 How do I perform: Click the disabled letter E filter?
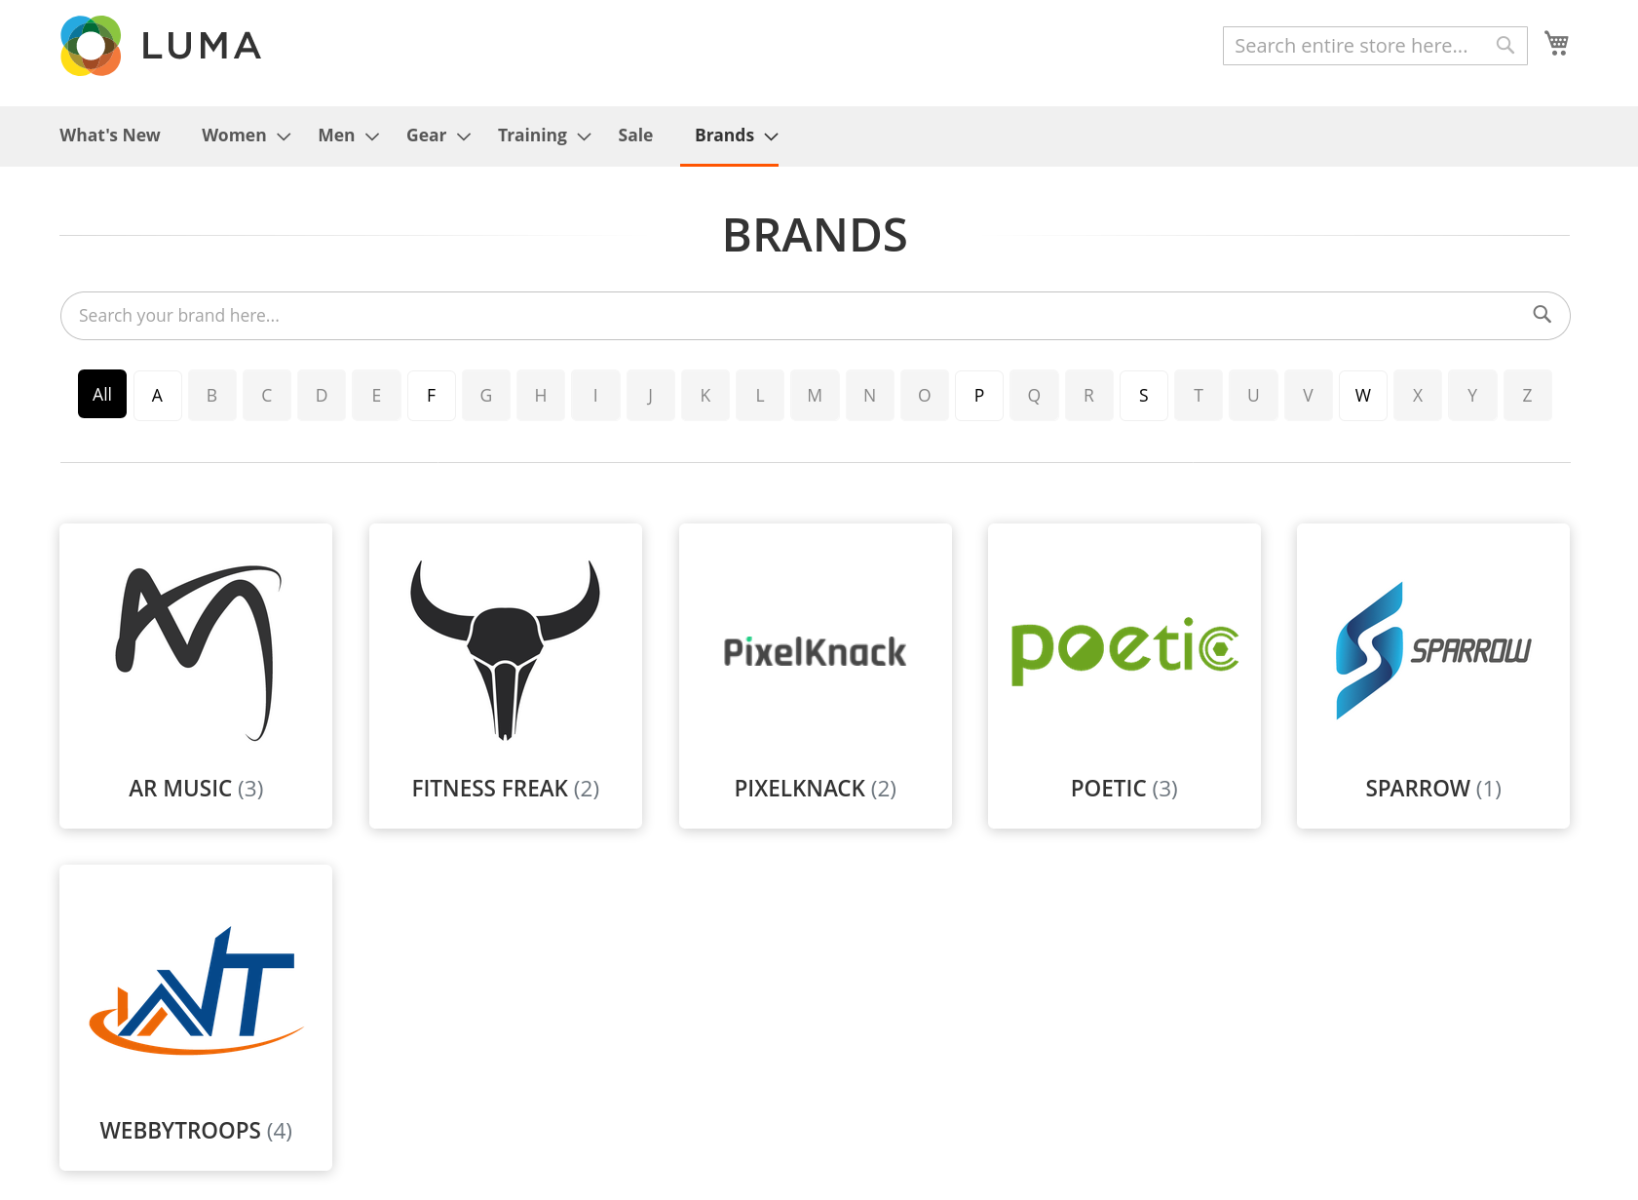click(376, 395)
